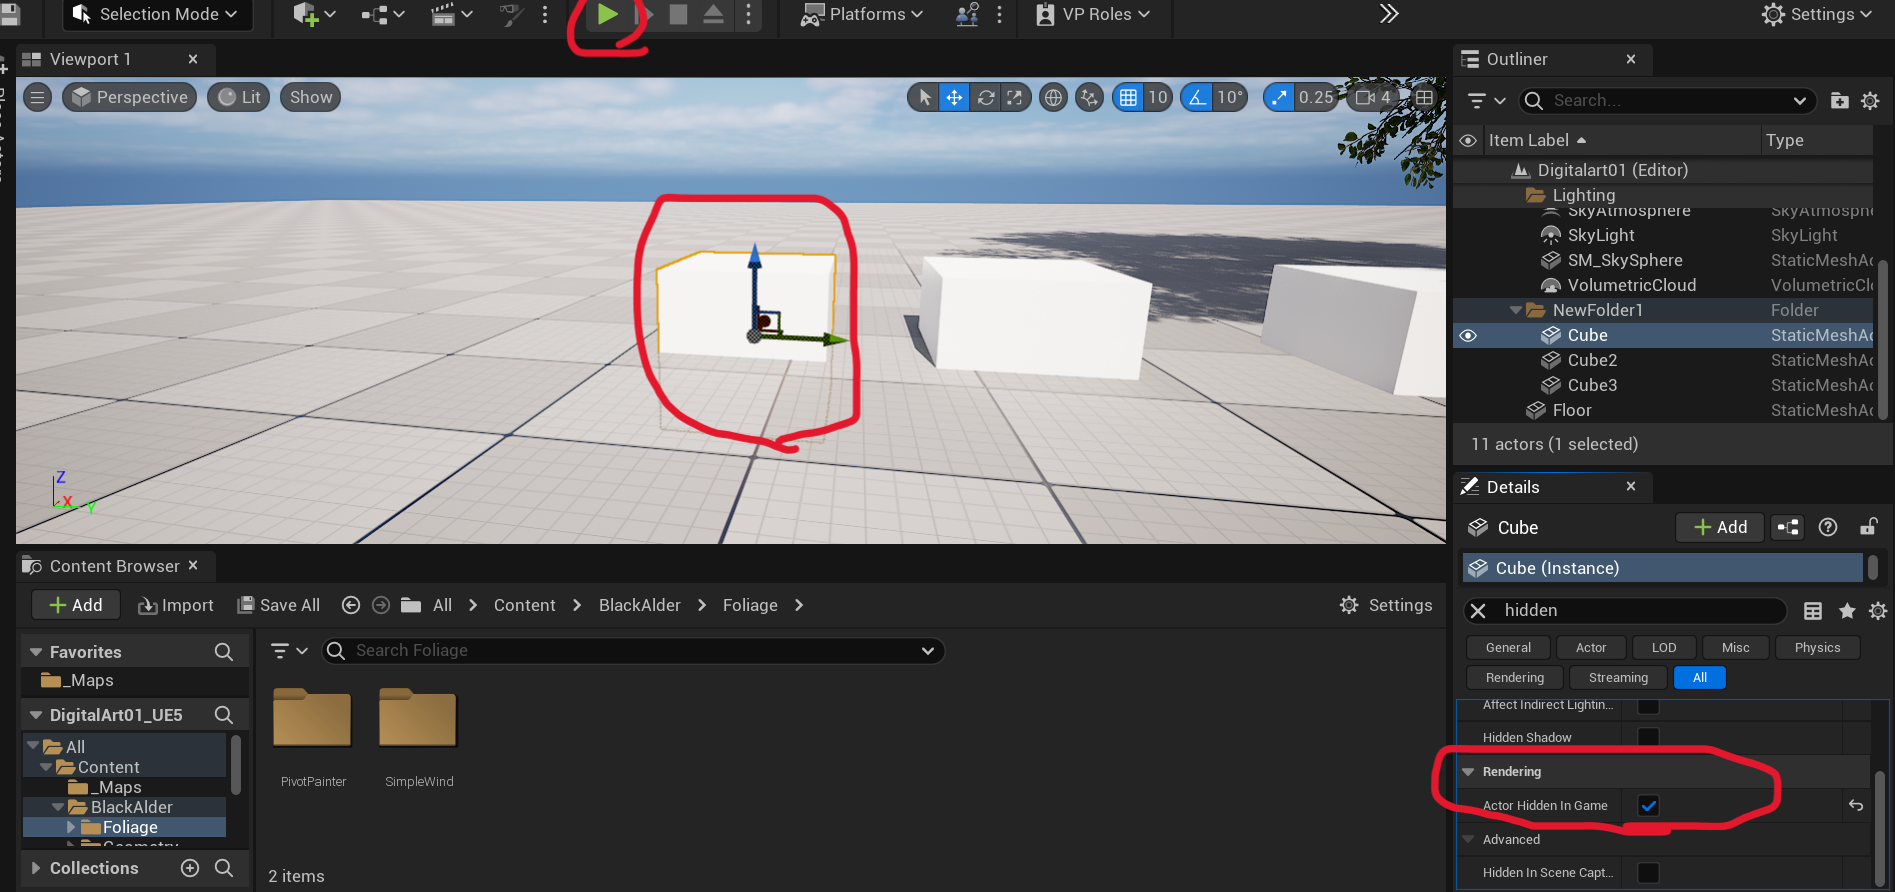Click the Stop simulation square button

pos(678,14)
